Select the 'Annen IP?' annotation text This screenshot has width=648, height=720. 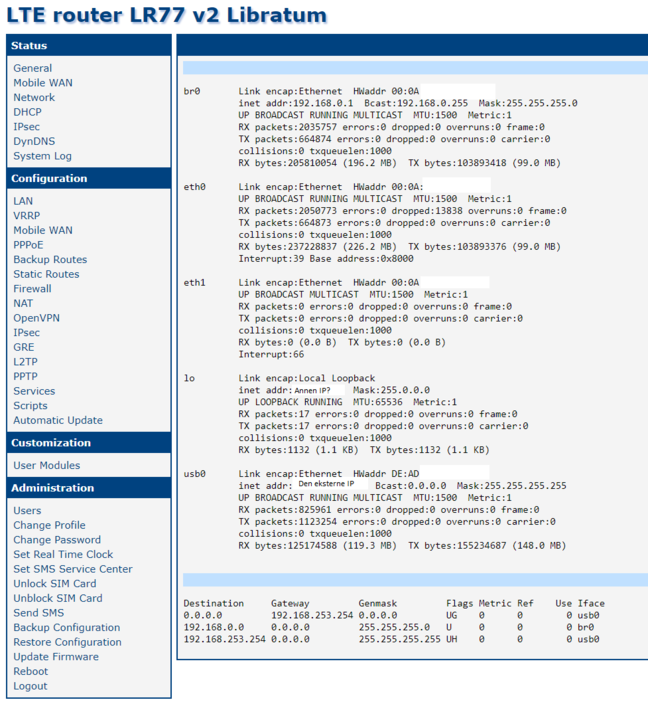click(x=312, y=390)
